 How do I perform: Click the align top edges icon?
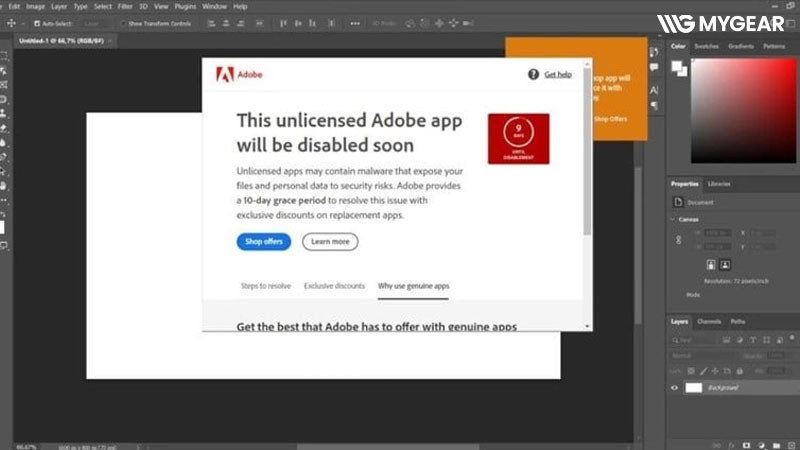point(283,23)
